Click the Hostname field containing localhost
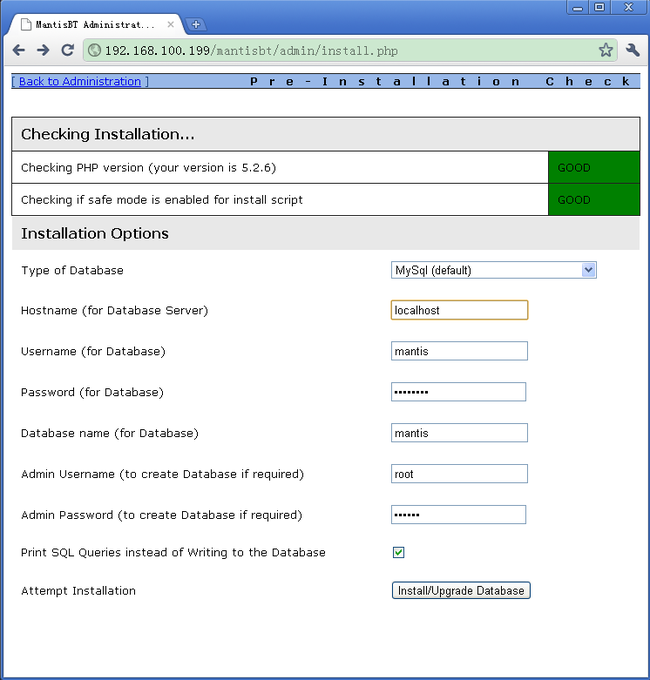 coord(459,310)
